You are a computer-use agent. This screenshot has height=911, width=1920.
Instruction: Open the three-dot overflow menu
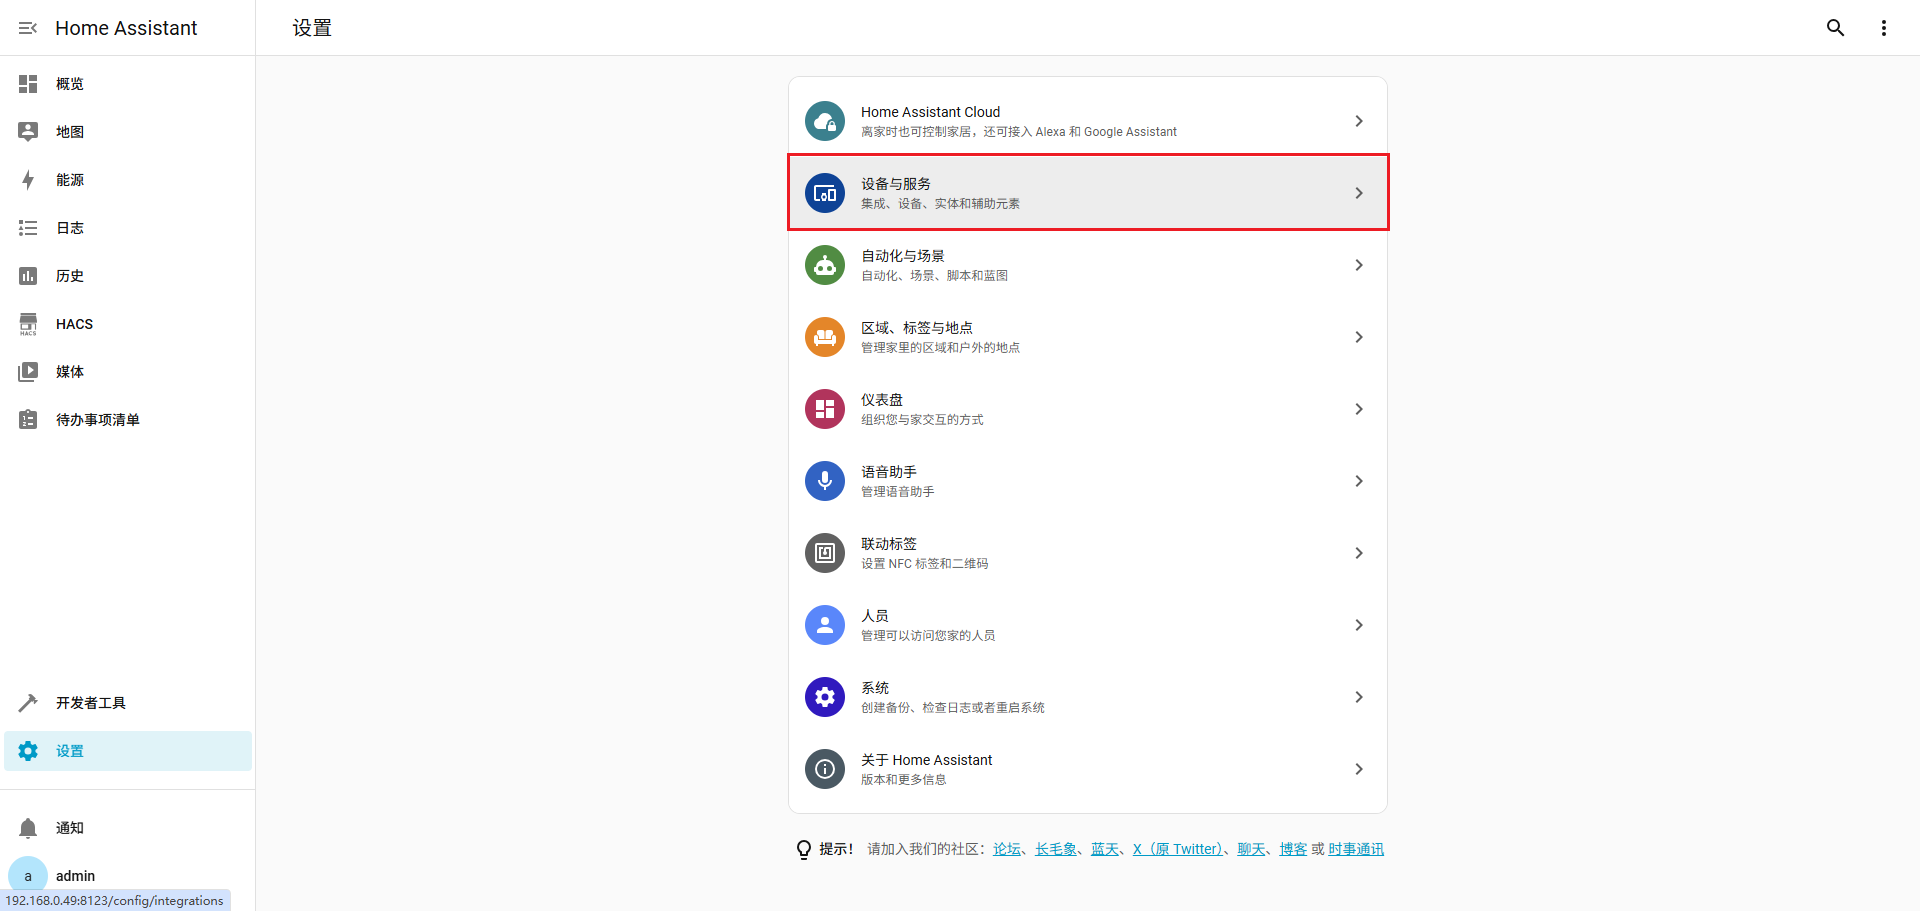[1883, 27]
